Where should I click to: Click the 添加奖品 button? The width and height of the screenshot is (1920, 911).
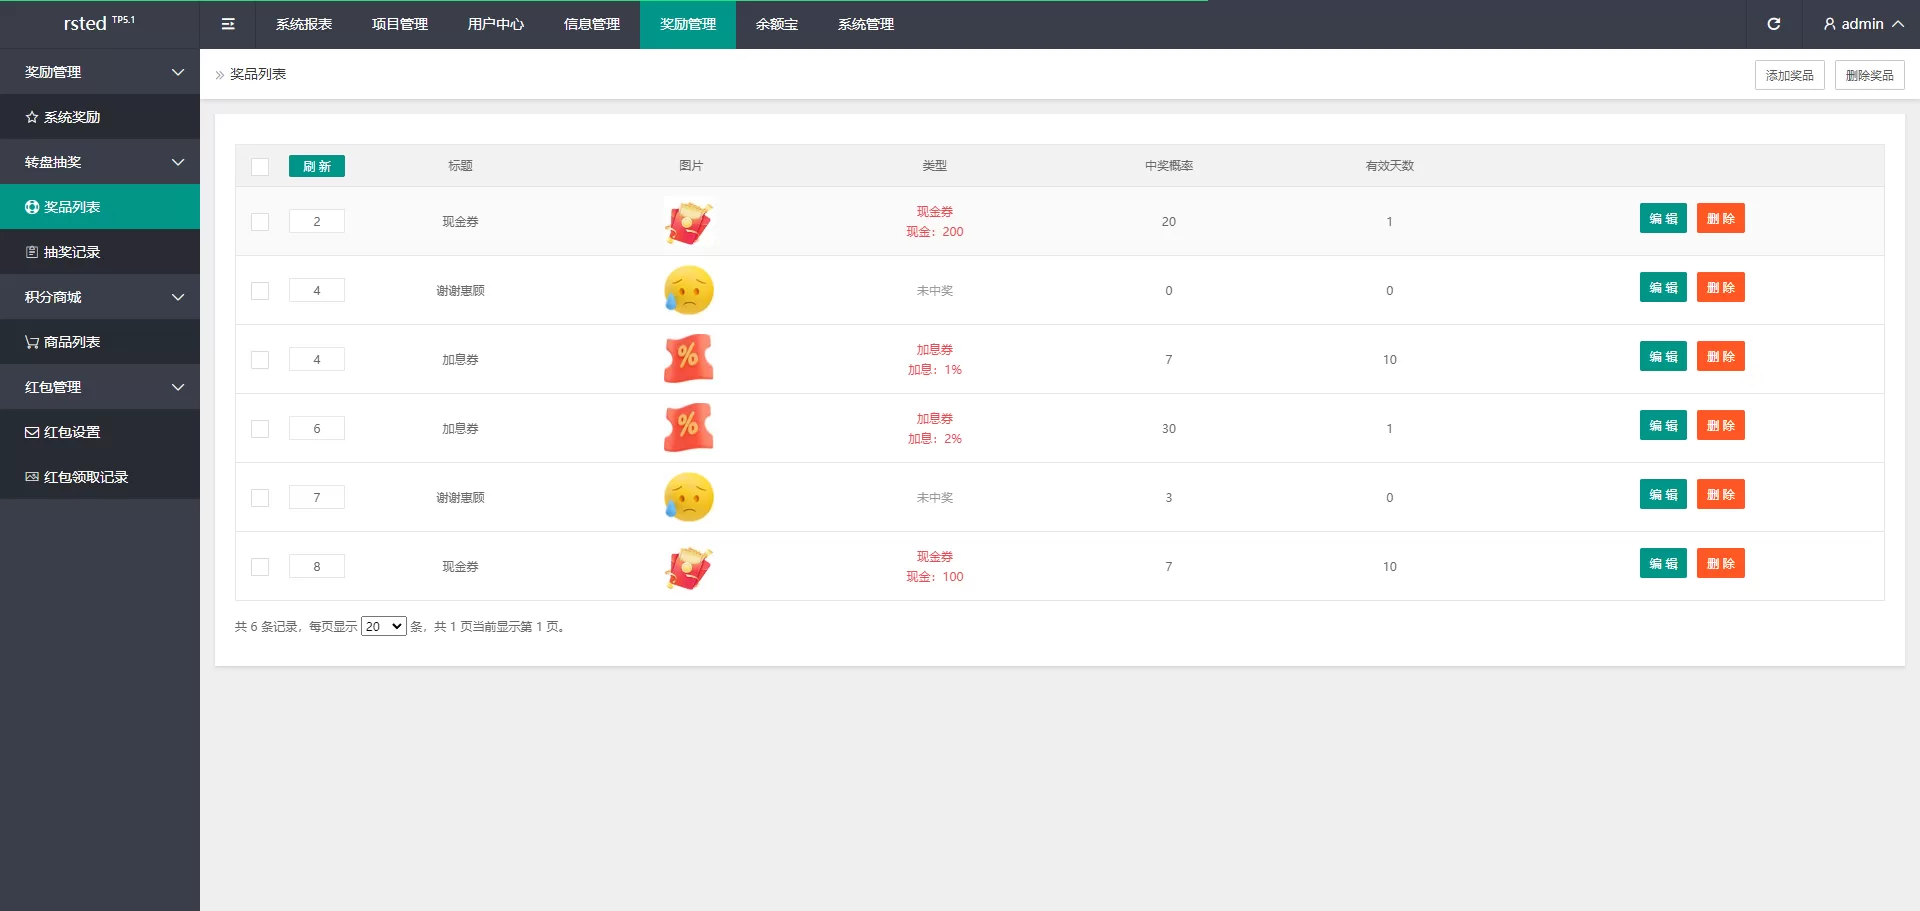coord(1789,75)
